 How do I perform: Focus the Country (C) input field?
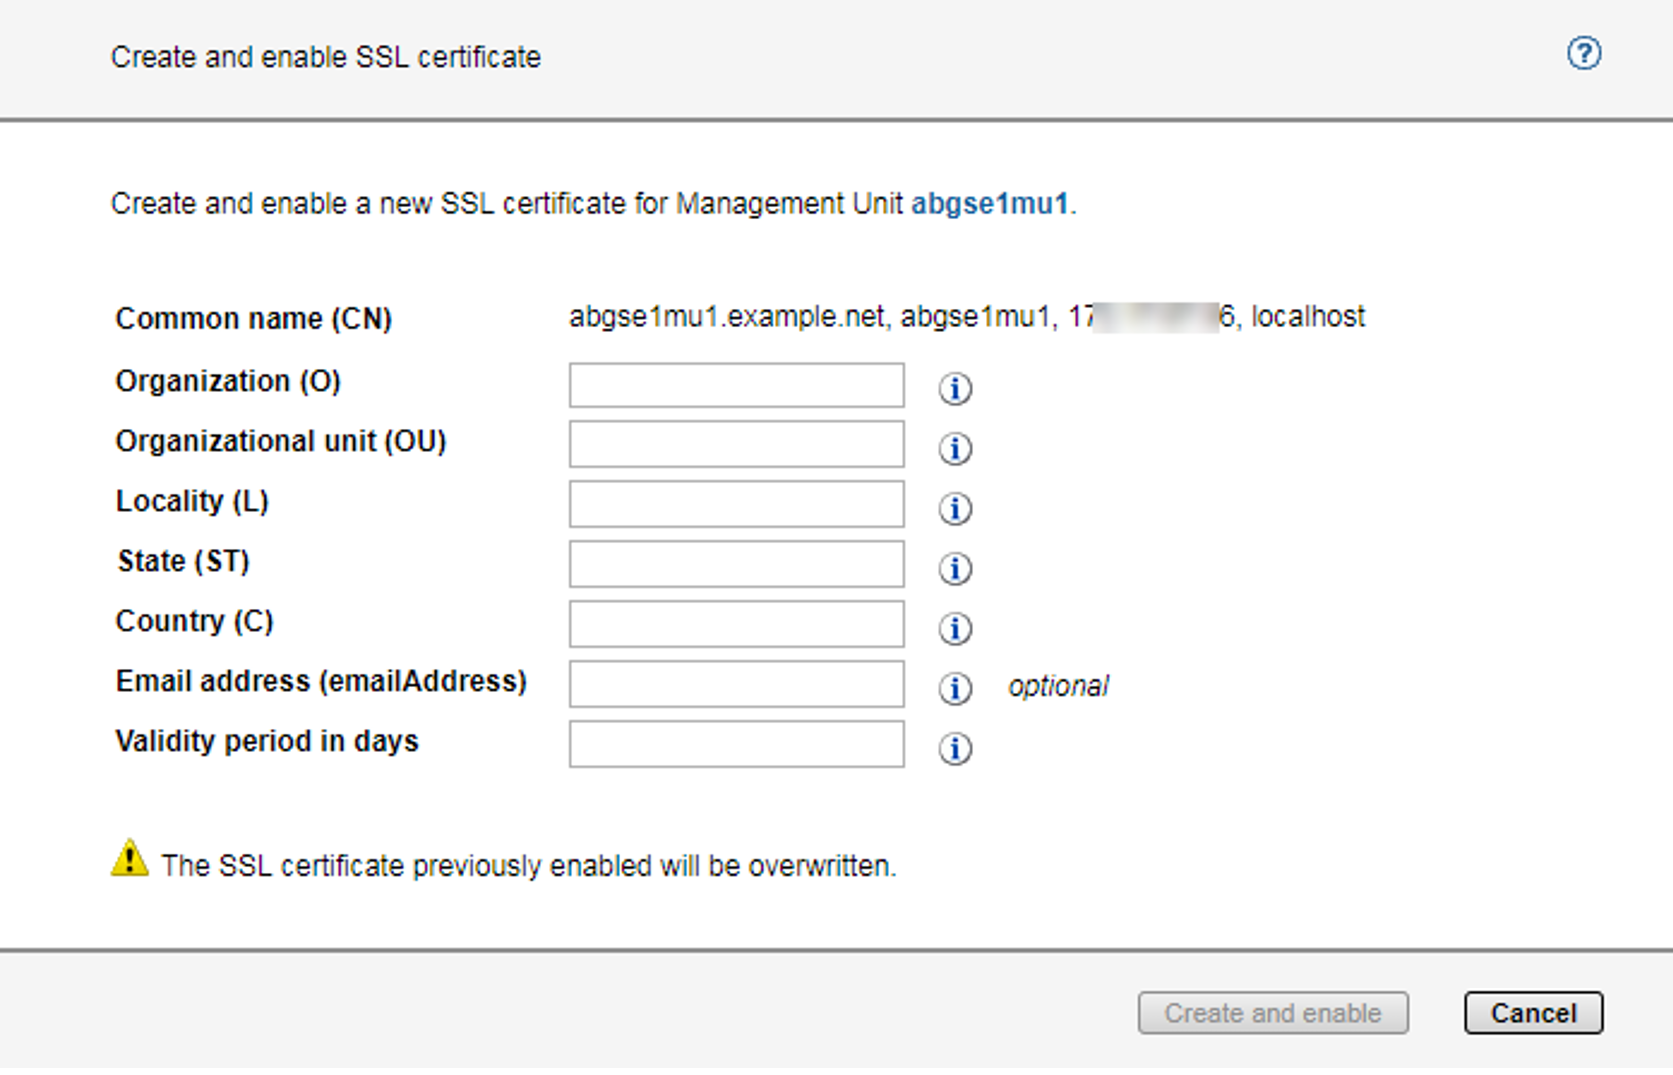736,624
